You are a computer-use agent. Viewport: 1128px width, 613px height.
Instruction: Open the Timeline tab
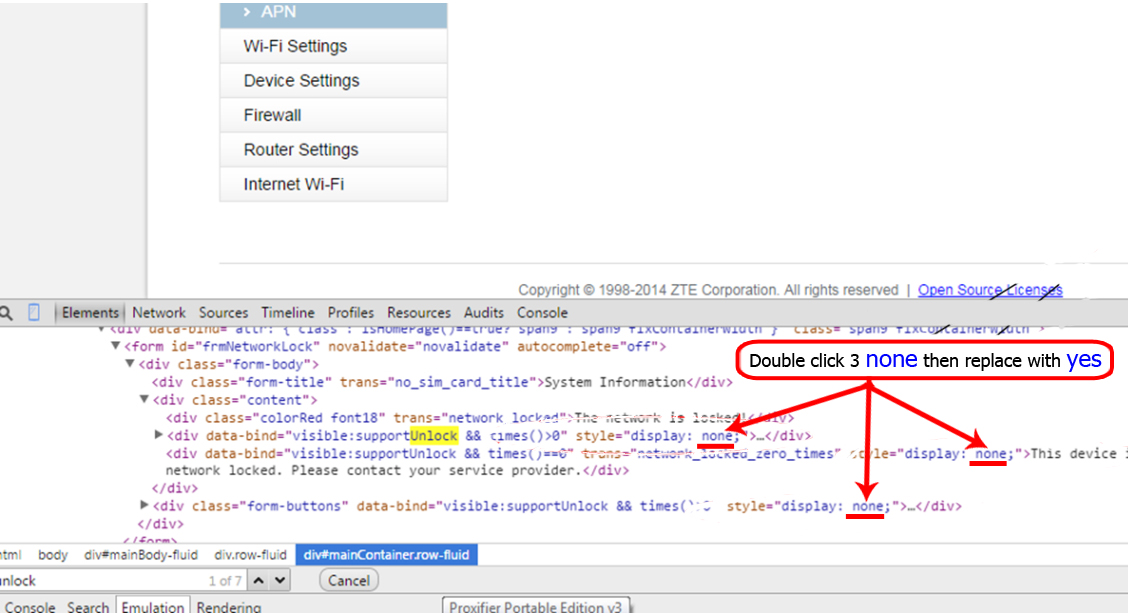click(x=288, y=313)
